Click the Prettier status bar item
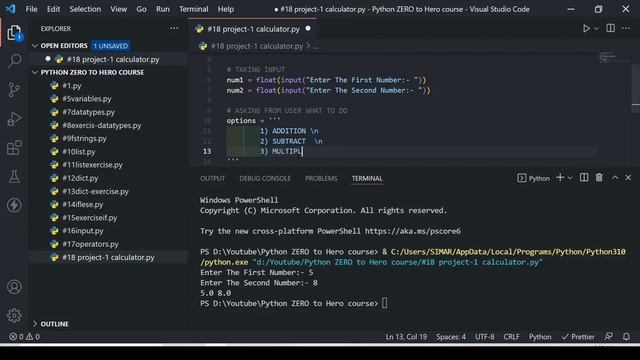 pyautogui.click(x=578, y=337)
